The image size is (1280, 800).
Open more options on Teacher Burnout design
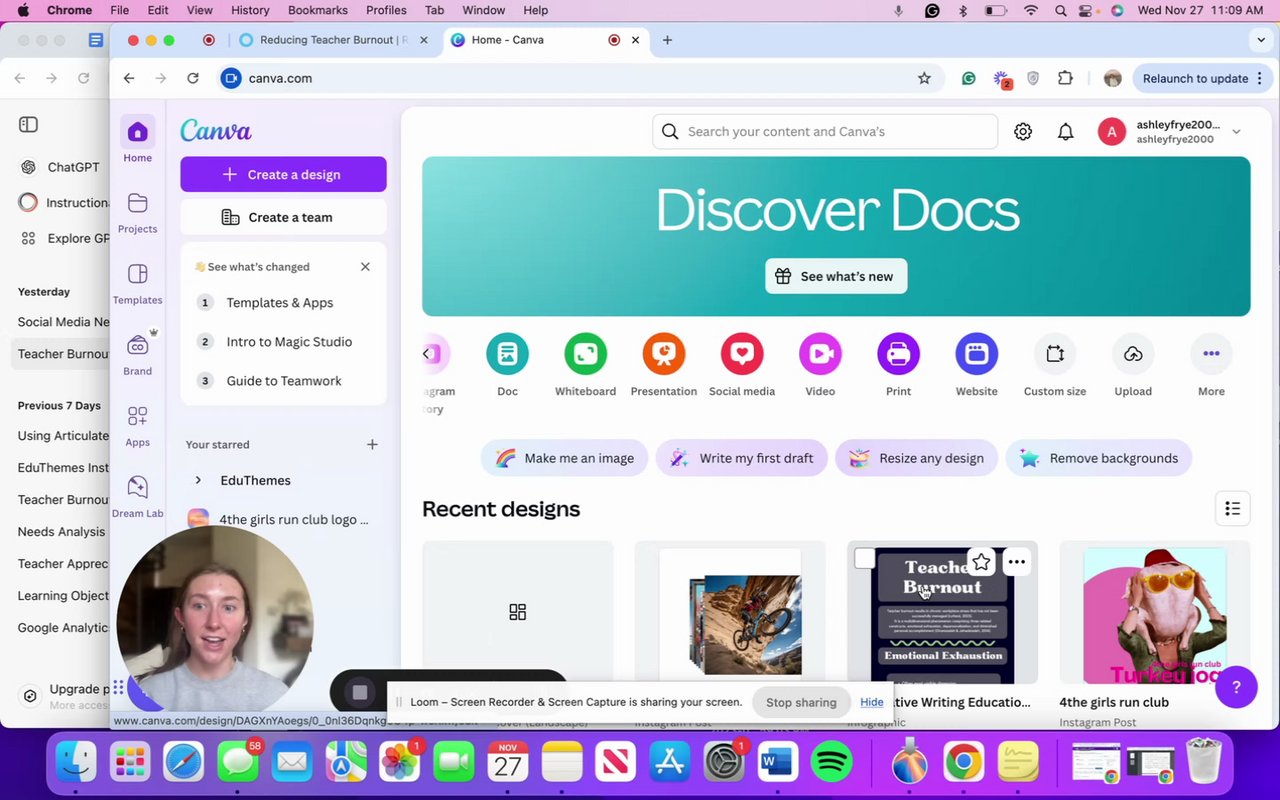(x=1017, y=562)
